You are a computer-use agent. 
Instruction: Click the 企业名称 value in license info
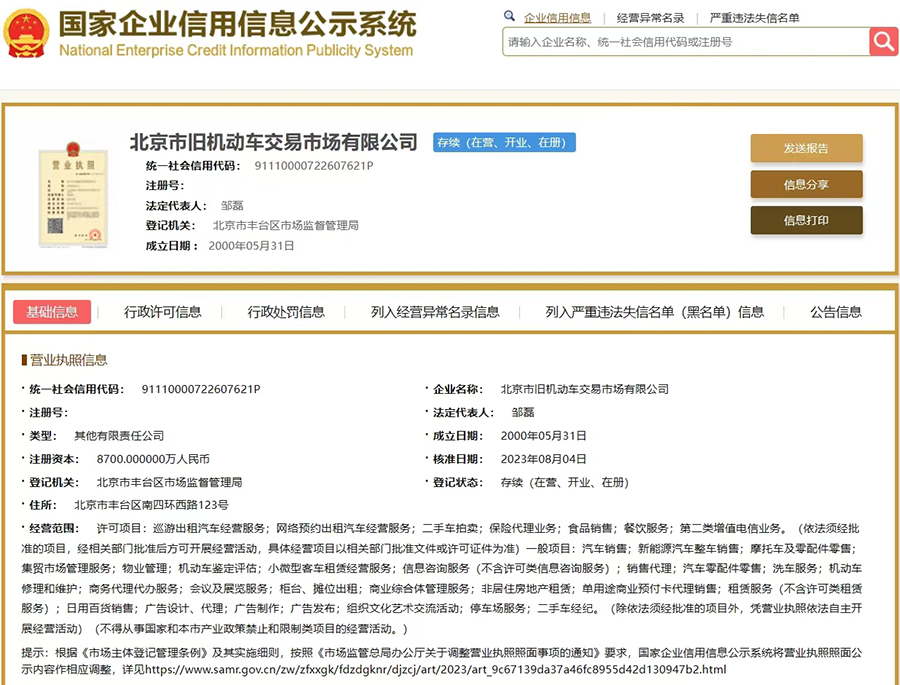pyautogui.click(x=585, y=389)
